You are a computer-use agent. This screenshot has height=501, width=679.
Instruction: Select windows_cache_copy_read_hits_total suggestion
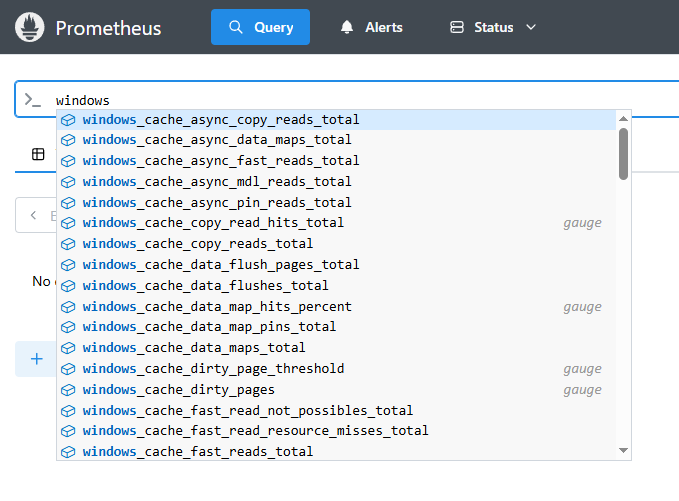coord(336,223)
